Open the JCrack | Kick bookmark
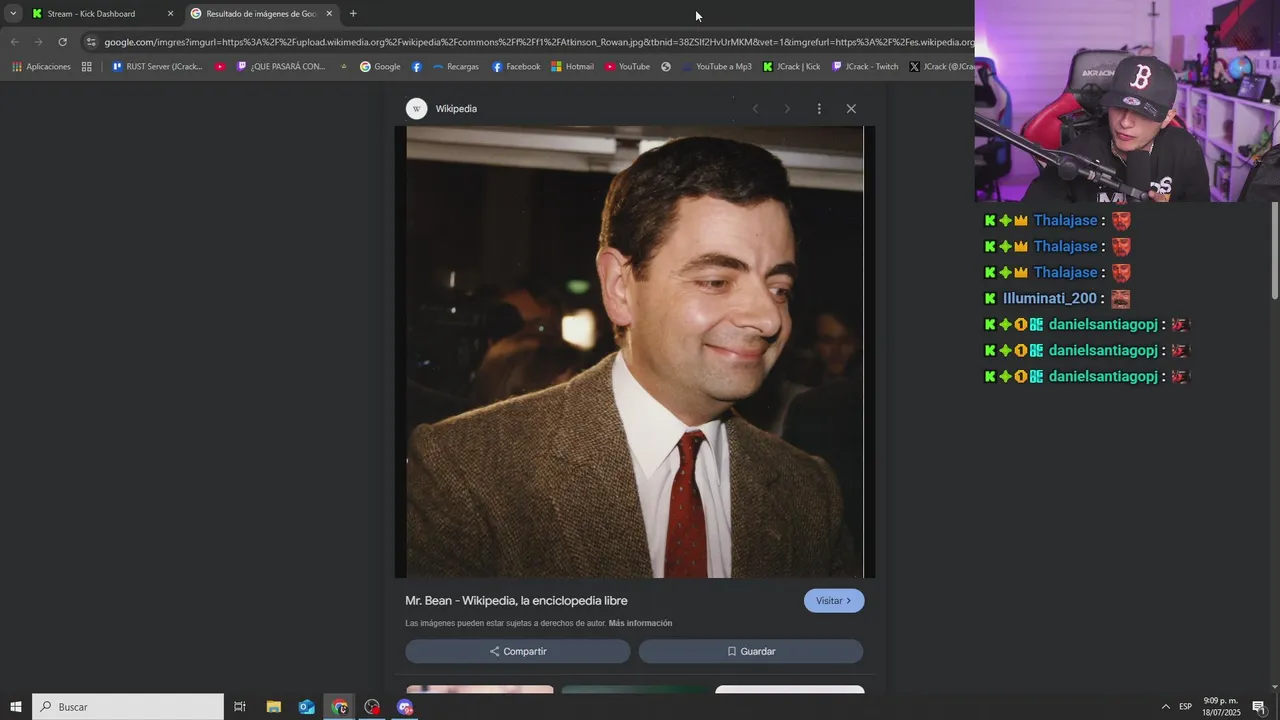Viewport: 1280px width, 720px height. pos(791,67)
